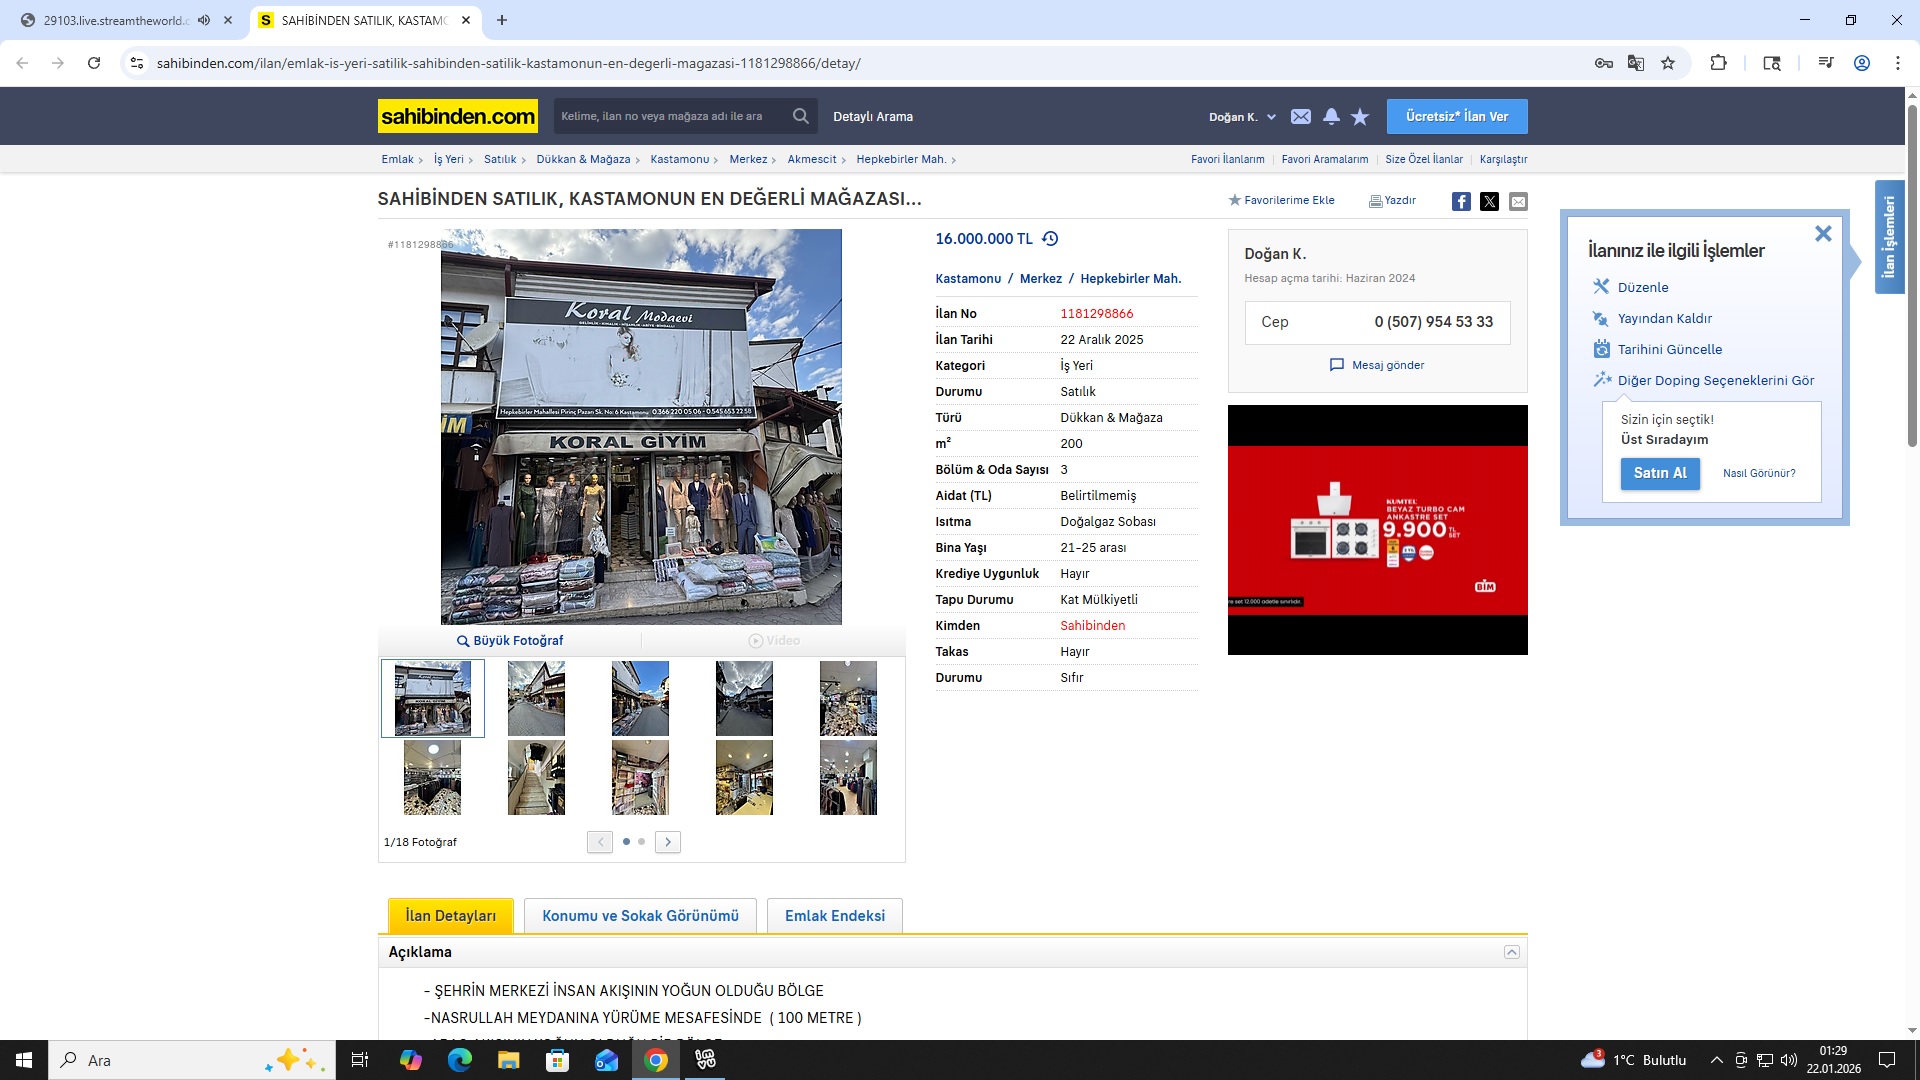Open Task View on taskbar
This screenshot has width=1920, height=1080.
360,1060
